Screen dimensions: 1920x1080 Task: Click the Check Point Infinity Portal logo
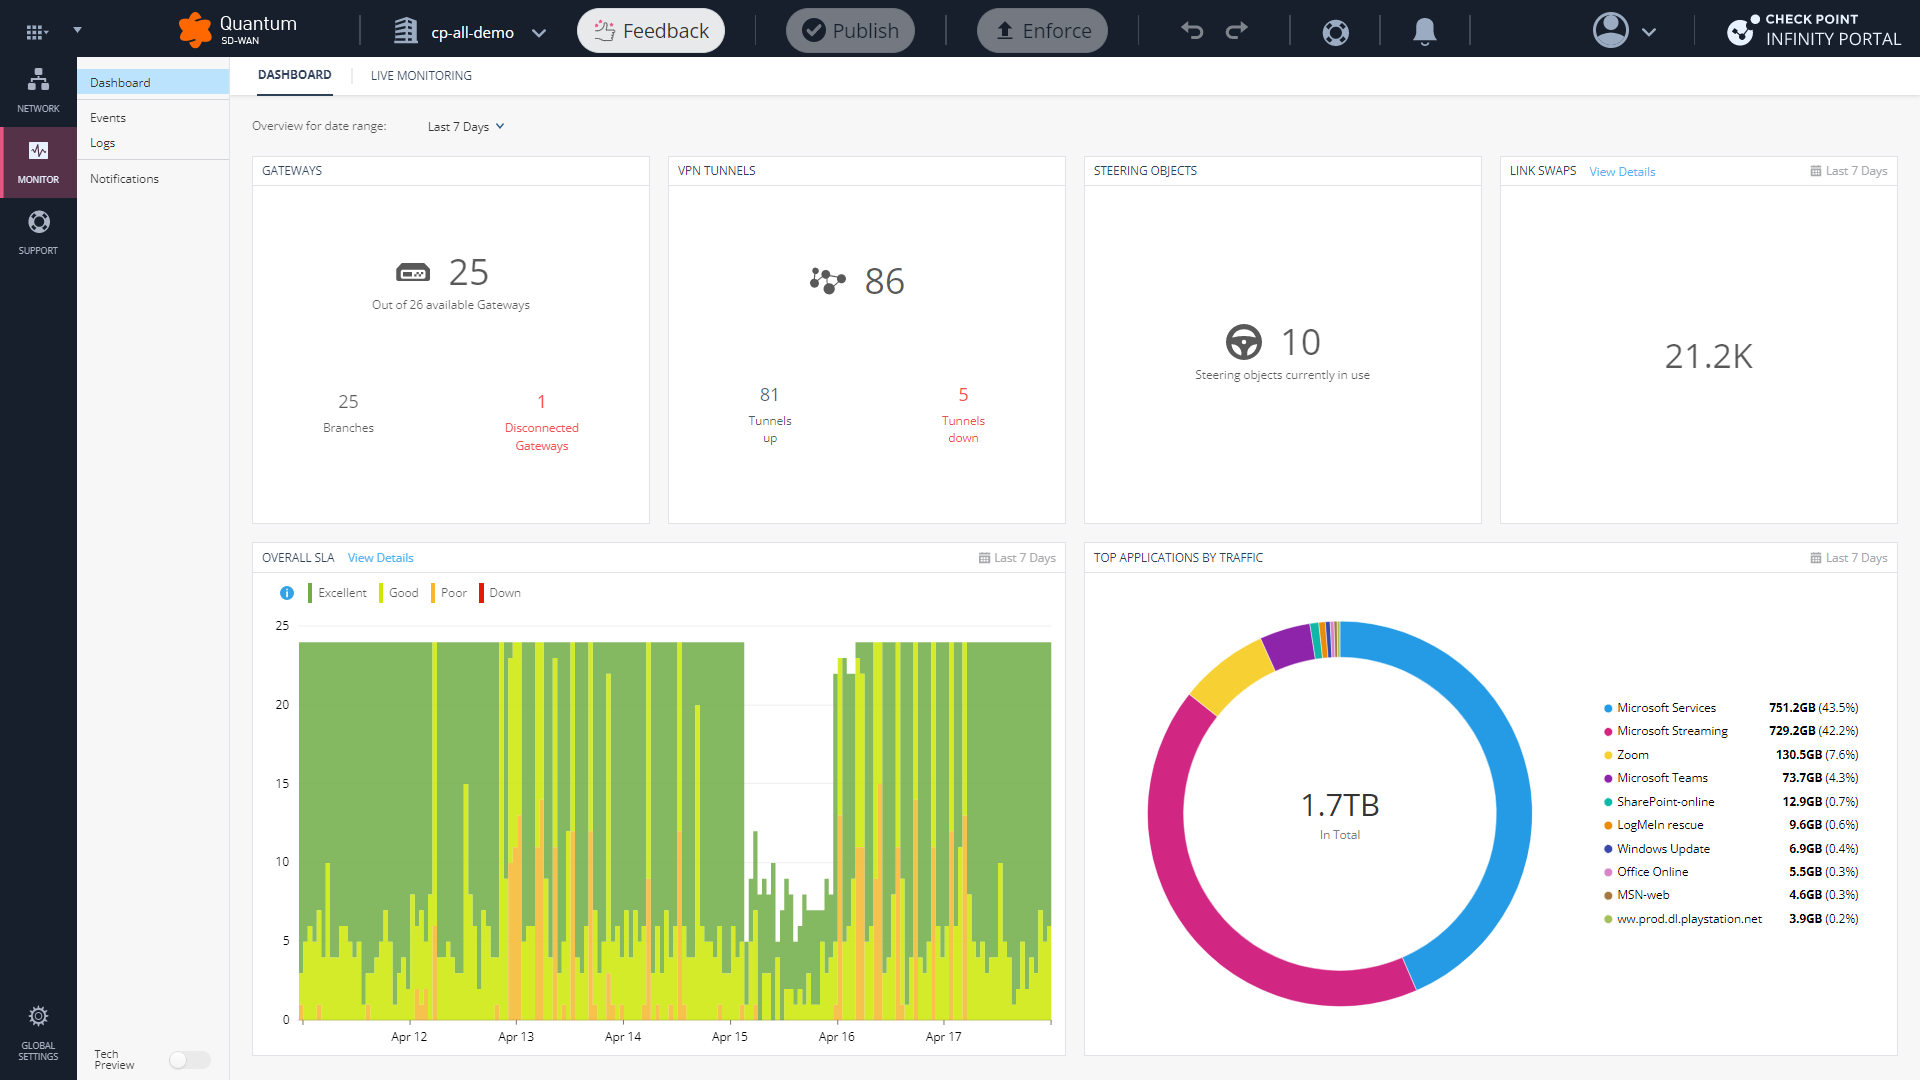[x=1813, y=30]
